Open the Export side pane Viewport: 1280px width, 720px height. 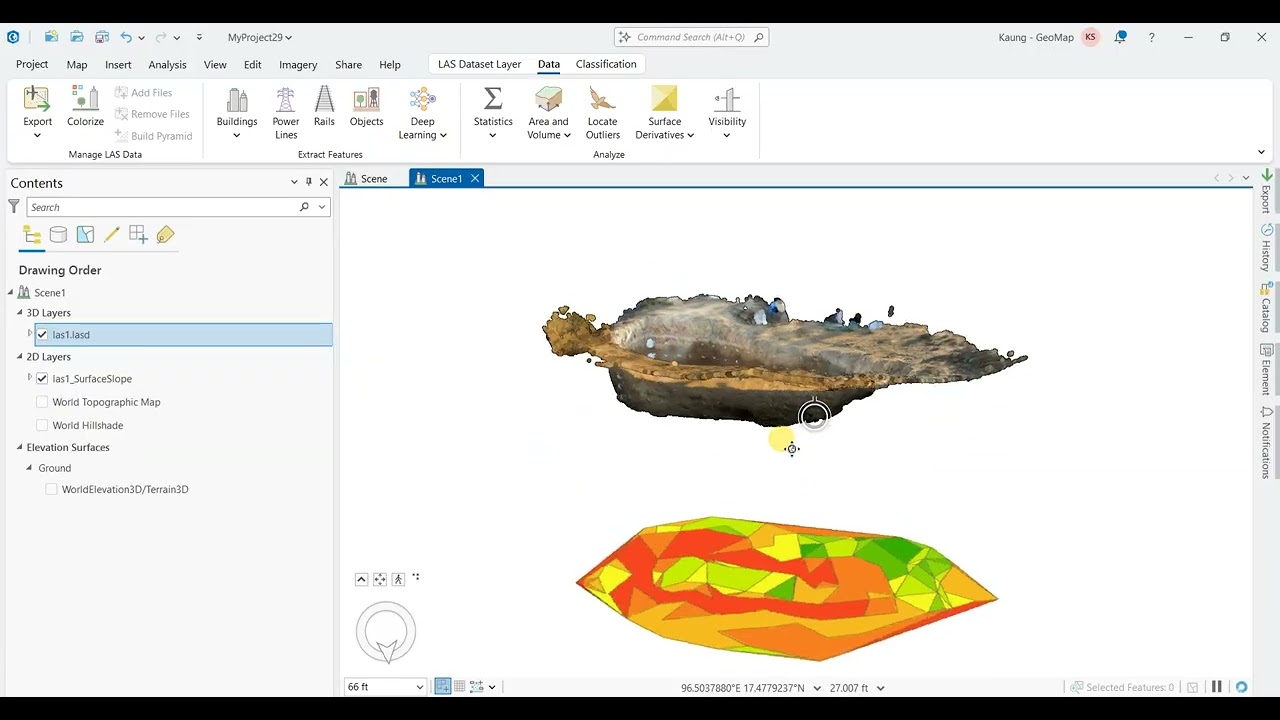1266,191
